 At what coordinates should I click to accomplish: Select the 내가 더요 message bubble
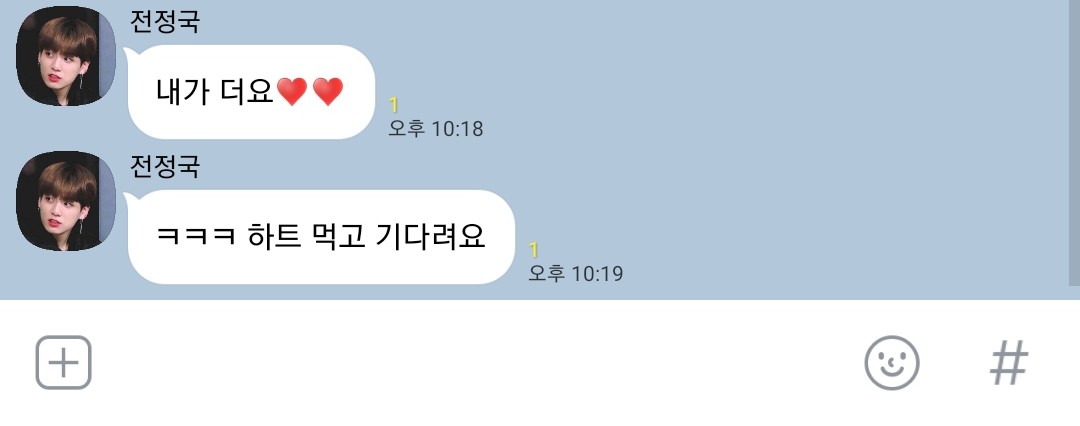click(251, 92)
